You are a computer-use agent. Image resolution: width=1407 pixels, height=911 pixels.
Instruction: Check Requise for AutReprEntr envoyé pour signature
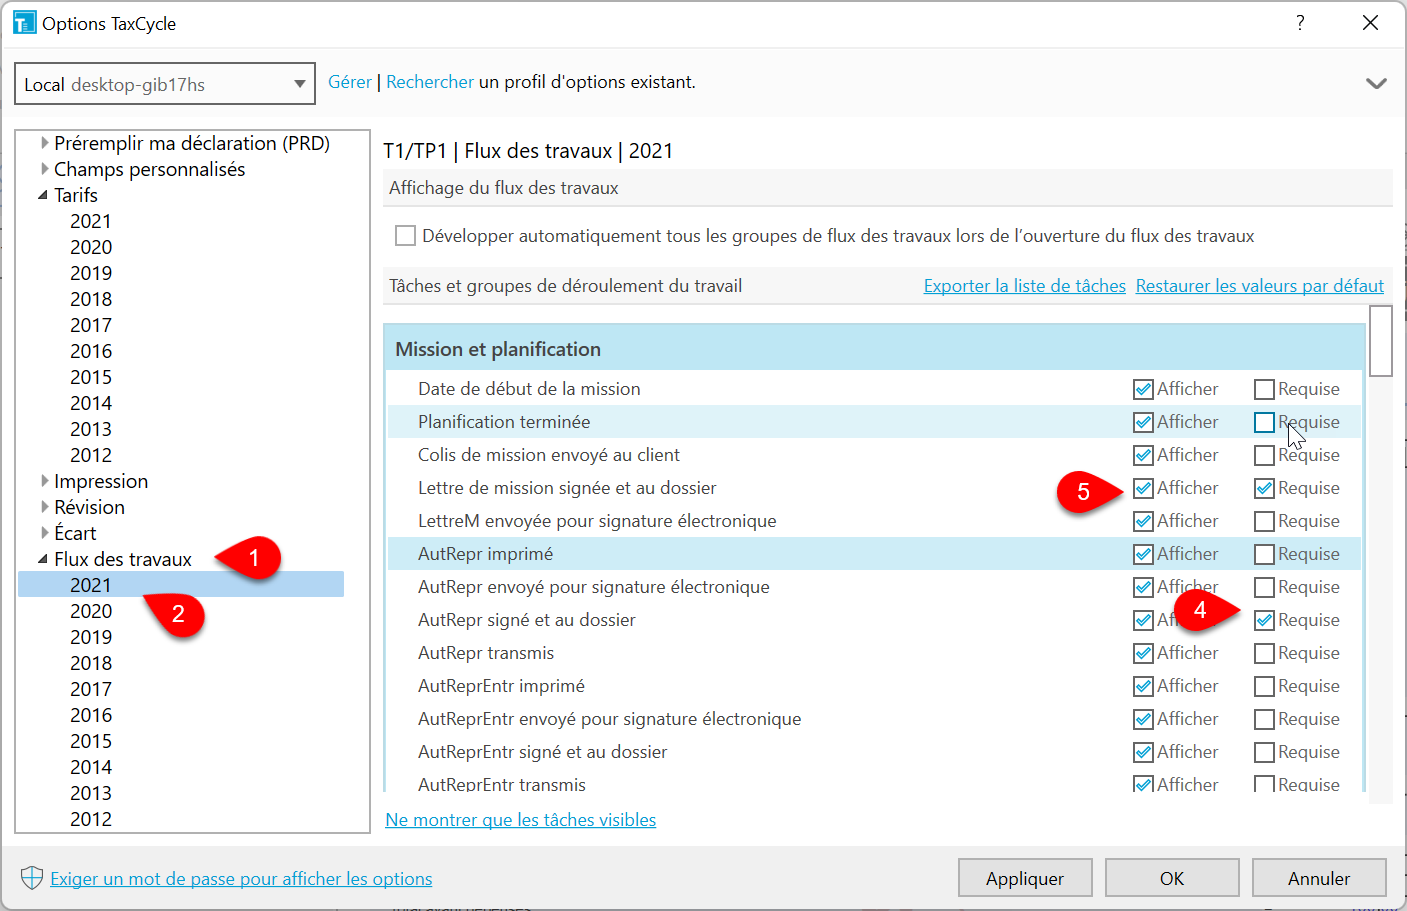tap(1264, 719)
